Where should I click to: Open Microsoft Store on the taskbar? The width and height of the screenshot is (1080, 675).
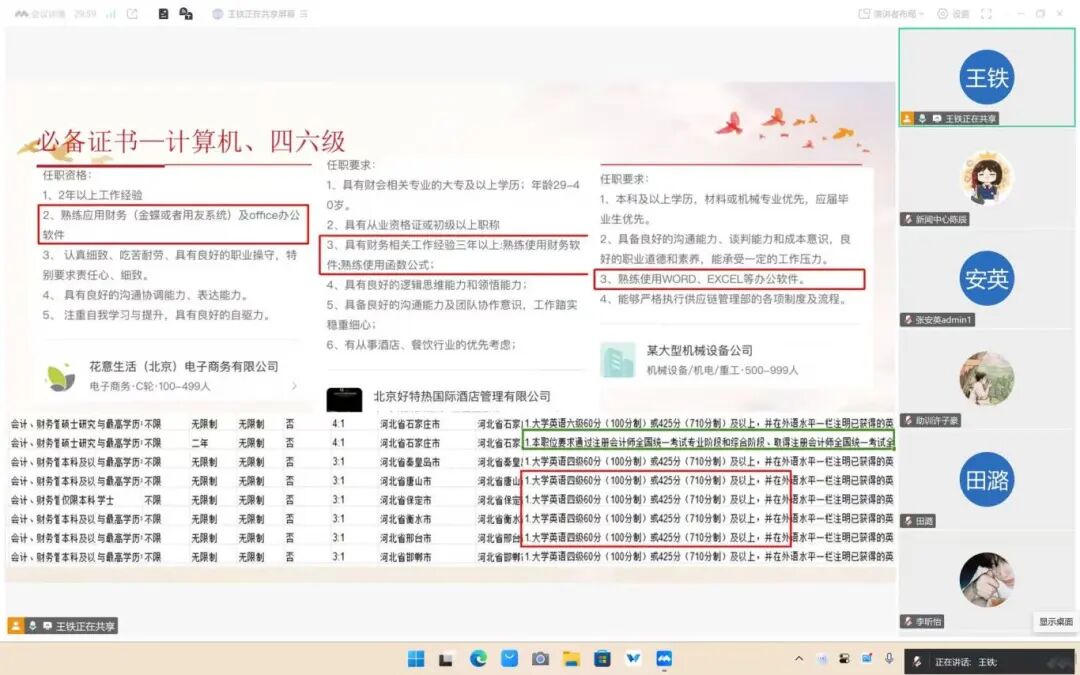click(x=602, y=659)
